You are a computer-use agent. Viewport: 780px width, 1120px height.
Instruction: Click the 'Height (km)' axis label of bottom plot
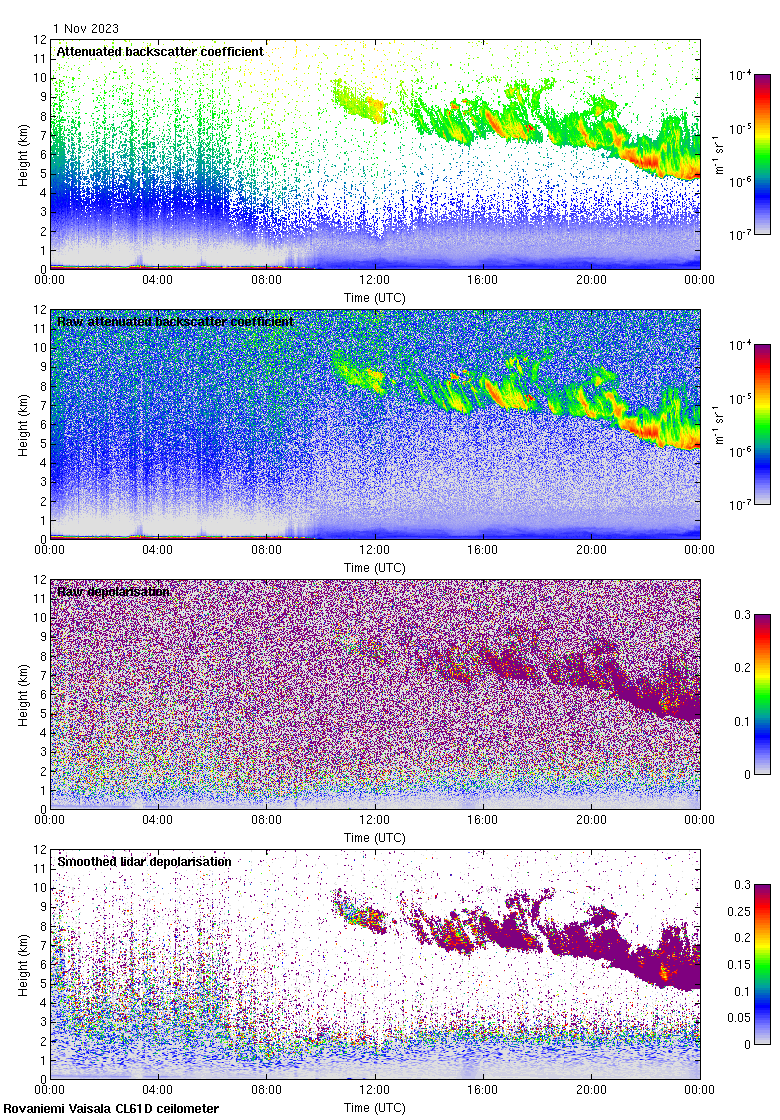click(x=24, y=965)
